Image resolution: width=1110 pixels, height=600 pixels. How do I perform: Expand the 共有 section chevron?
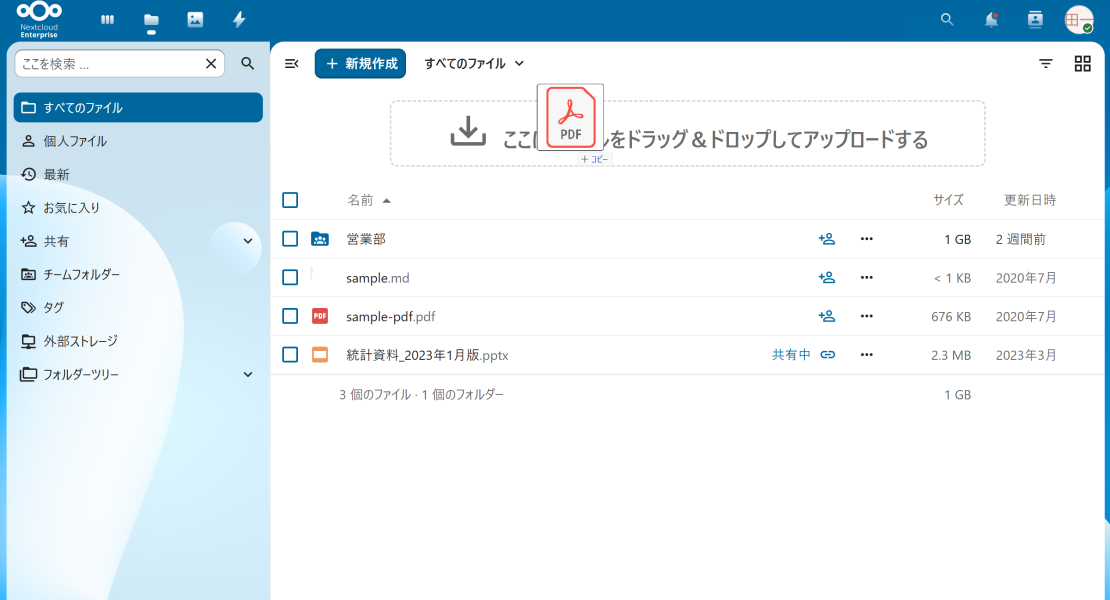(x=248, y=241)
